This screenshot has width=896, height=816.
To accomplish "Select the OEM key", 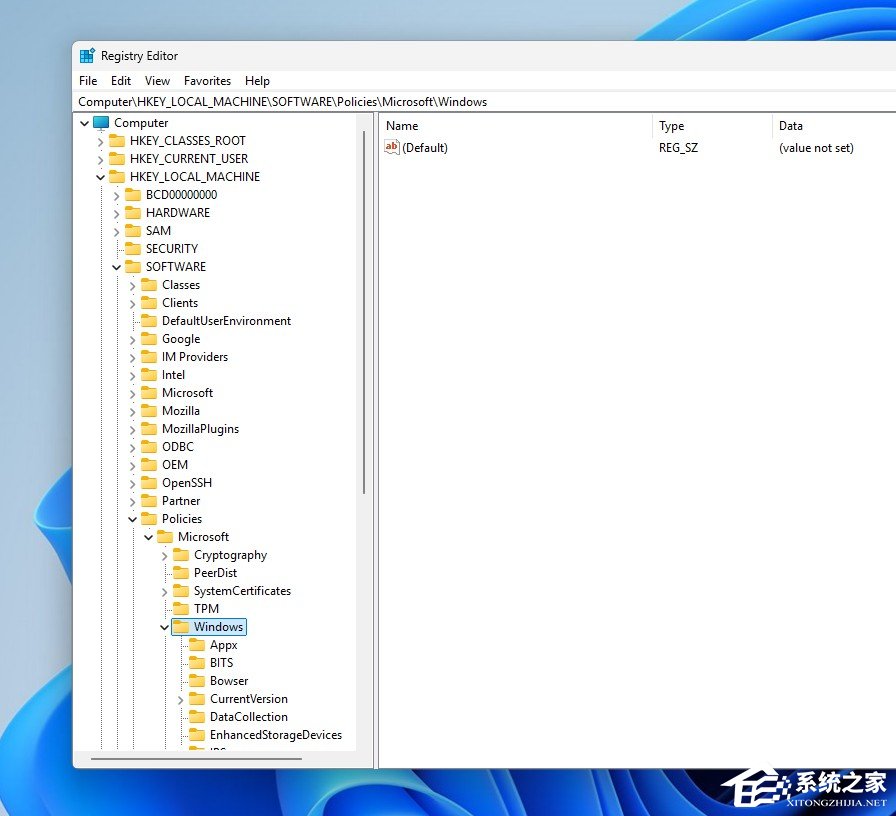I will (x=175, y=465).
